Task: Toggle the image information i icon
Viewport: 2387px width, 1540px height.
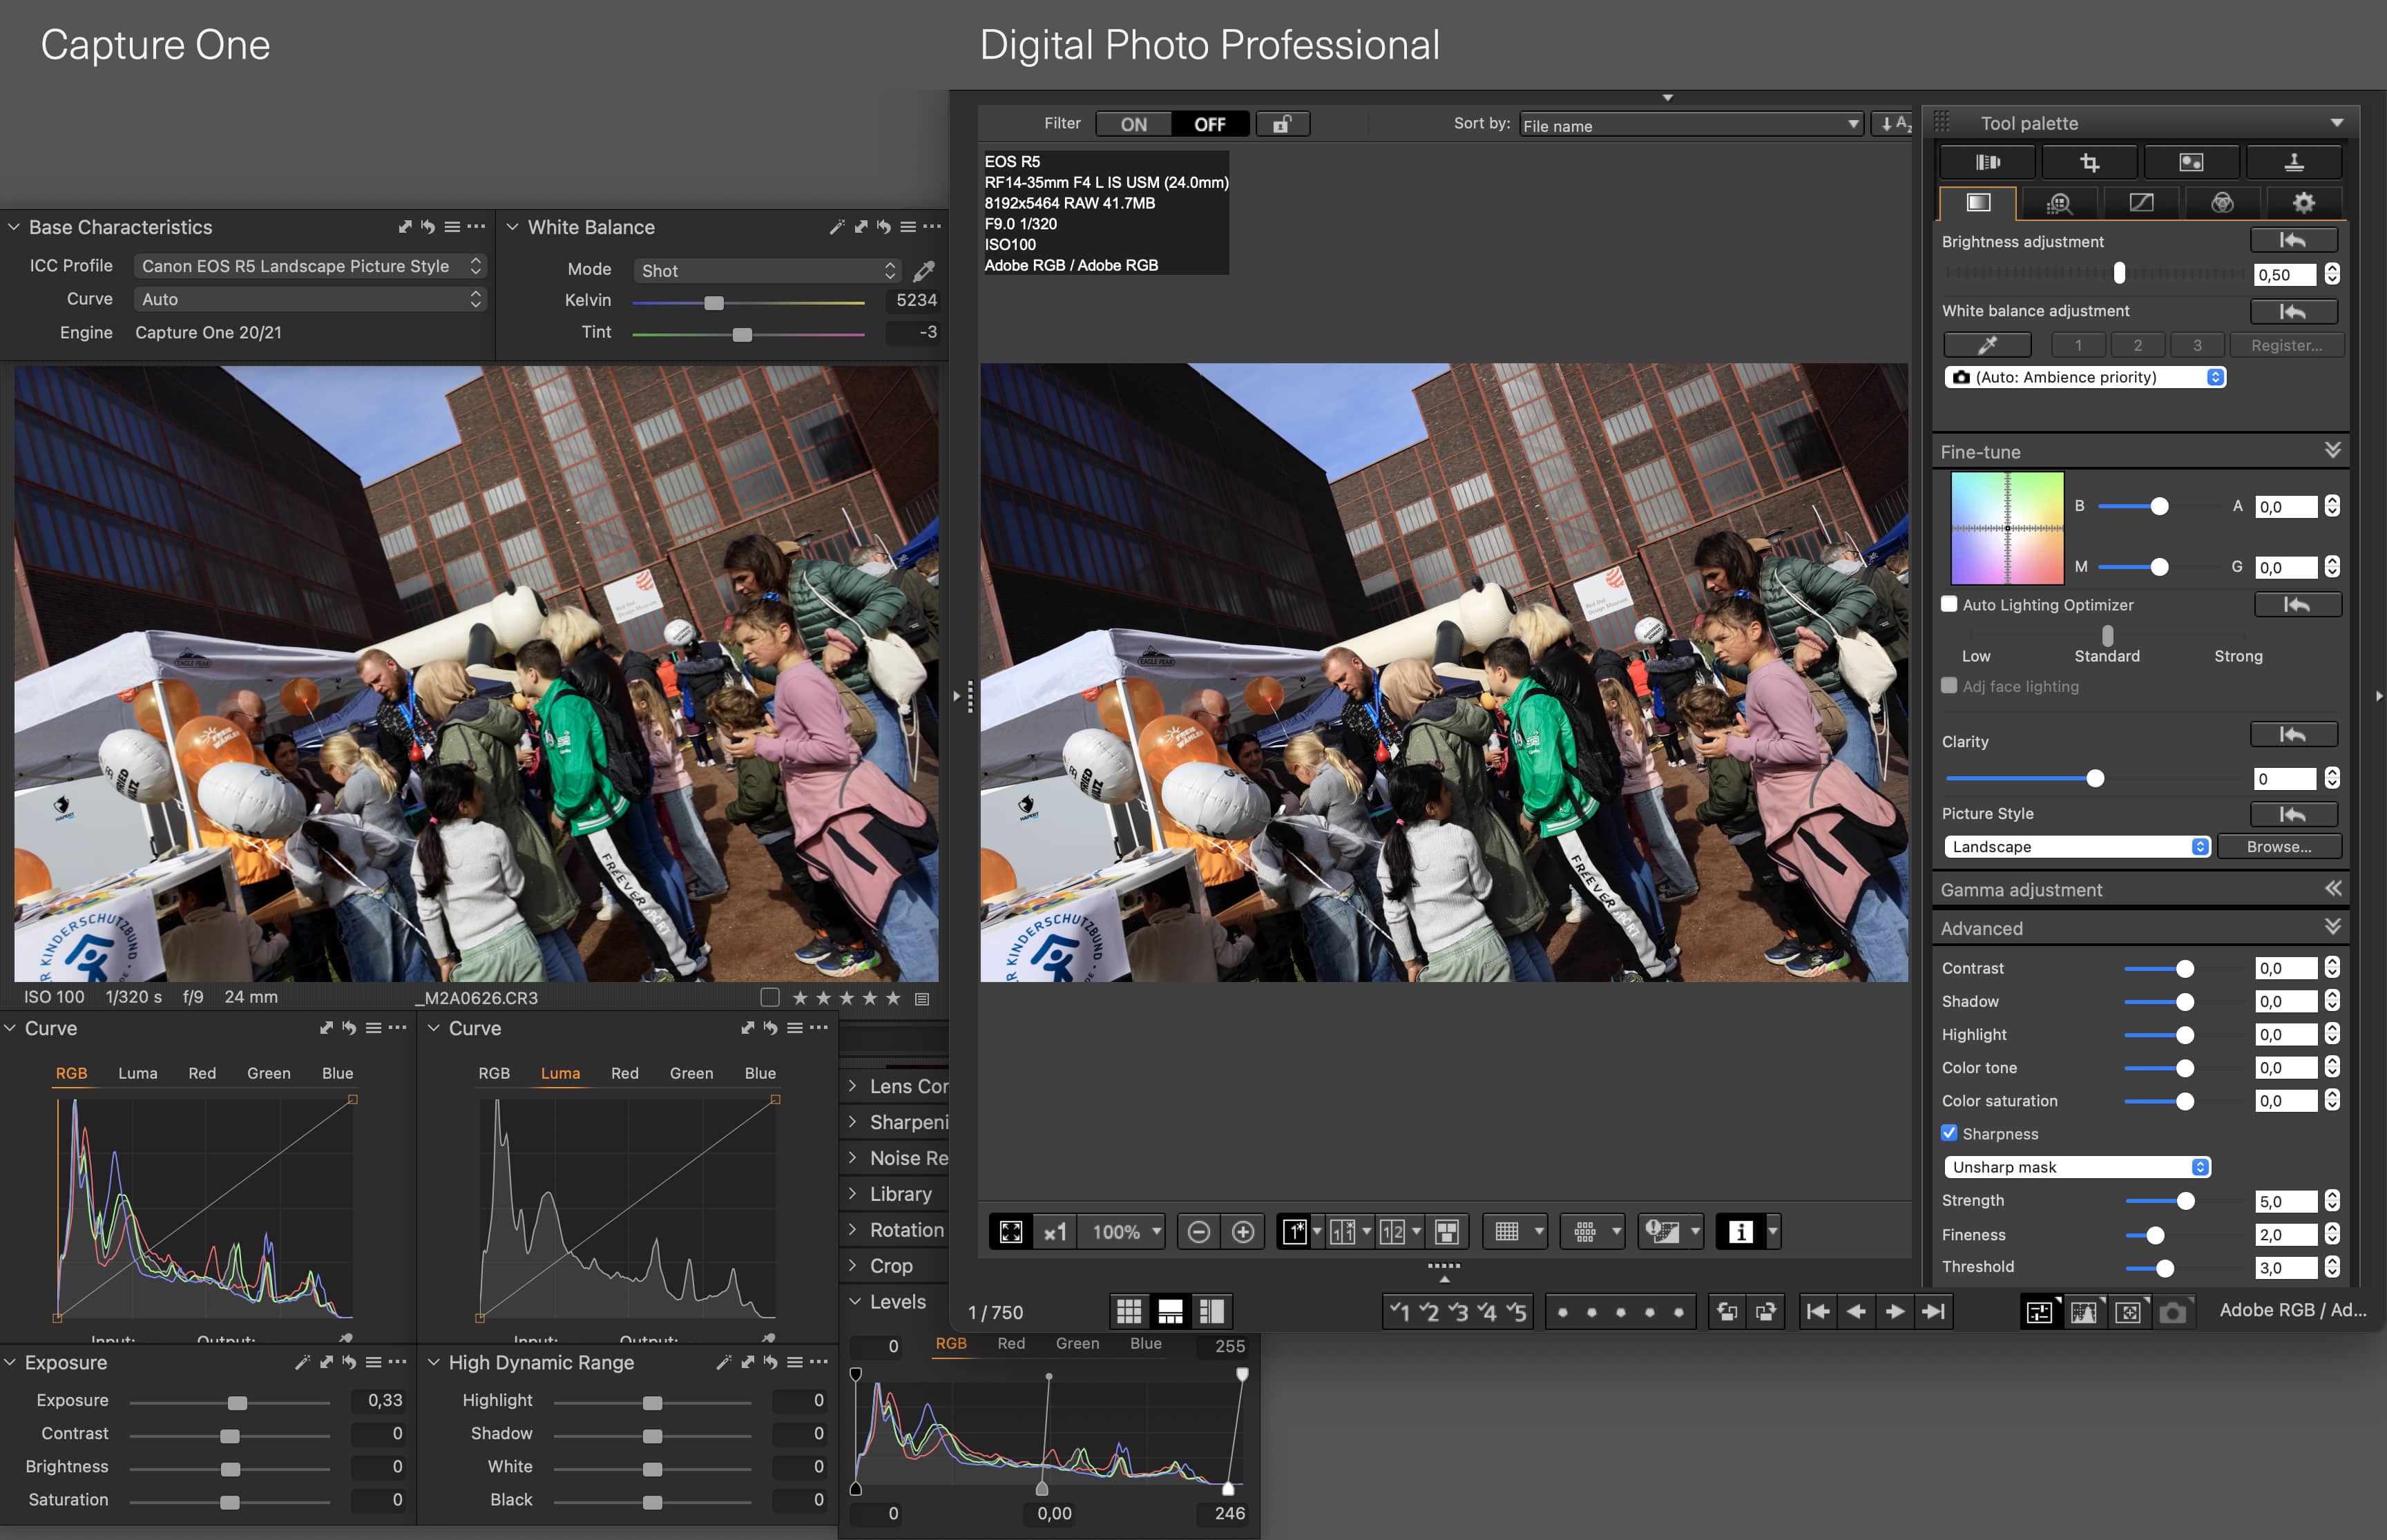Action: tap(1740, 1232)
